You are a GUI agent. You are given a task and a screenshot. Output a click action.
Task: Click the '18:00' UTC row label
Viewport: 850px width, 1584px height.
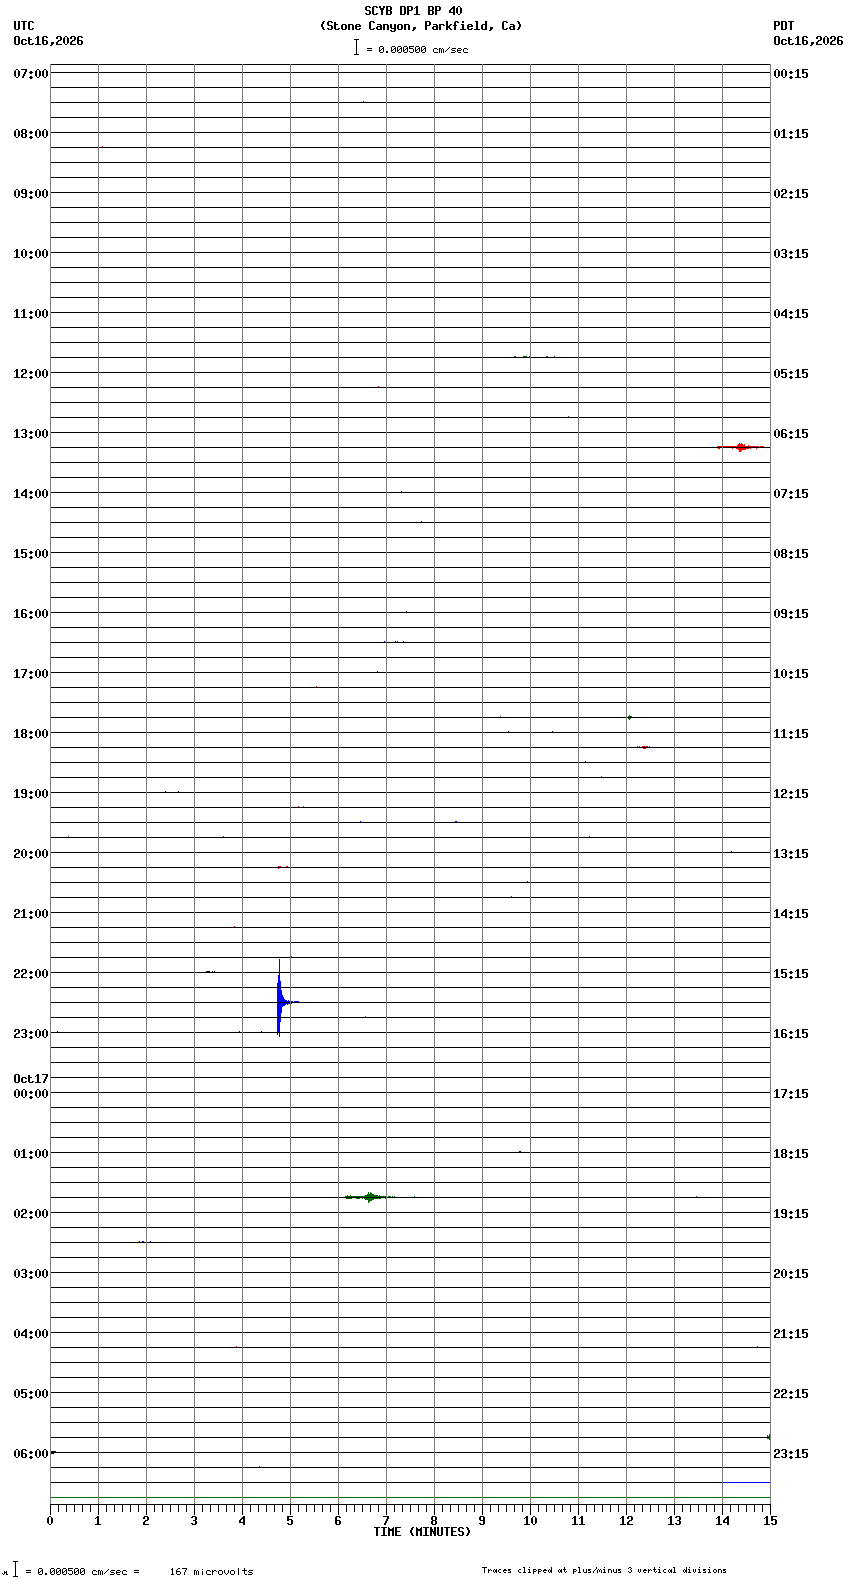pos(30,734)
